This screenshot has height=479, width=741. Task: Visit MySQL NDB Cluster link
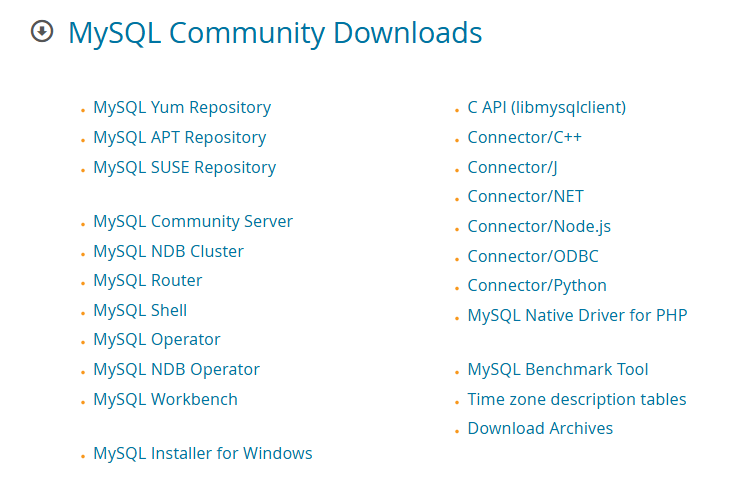[168, 251]
